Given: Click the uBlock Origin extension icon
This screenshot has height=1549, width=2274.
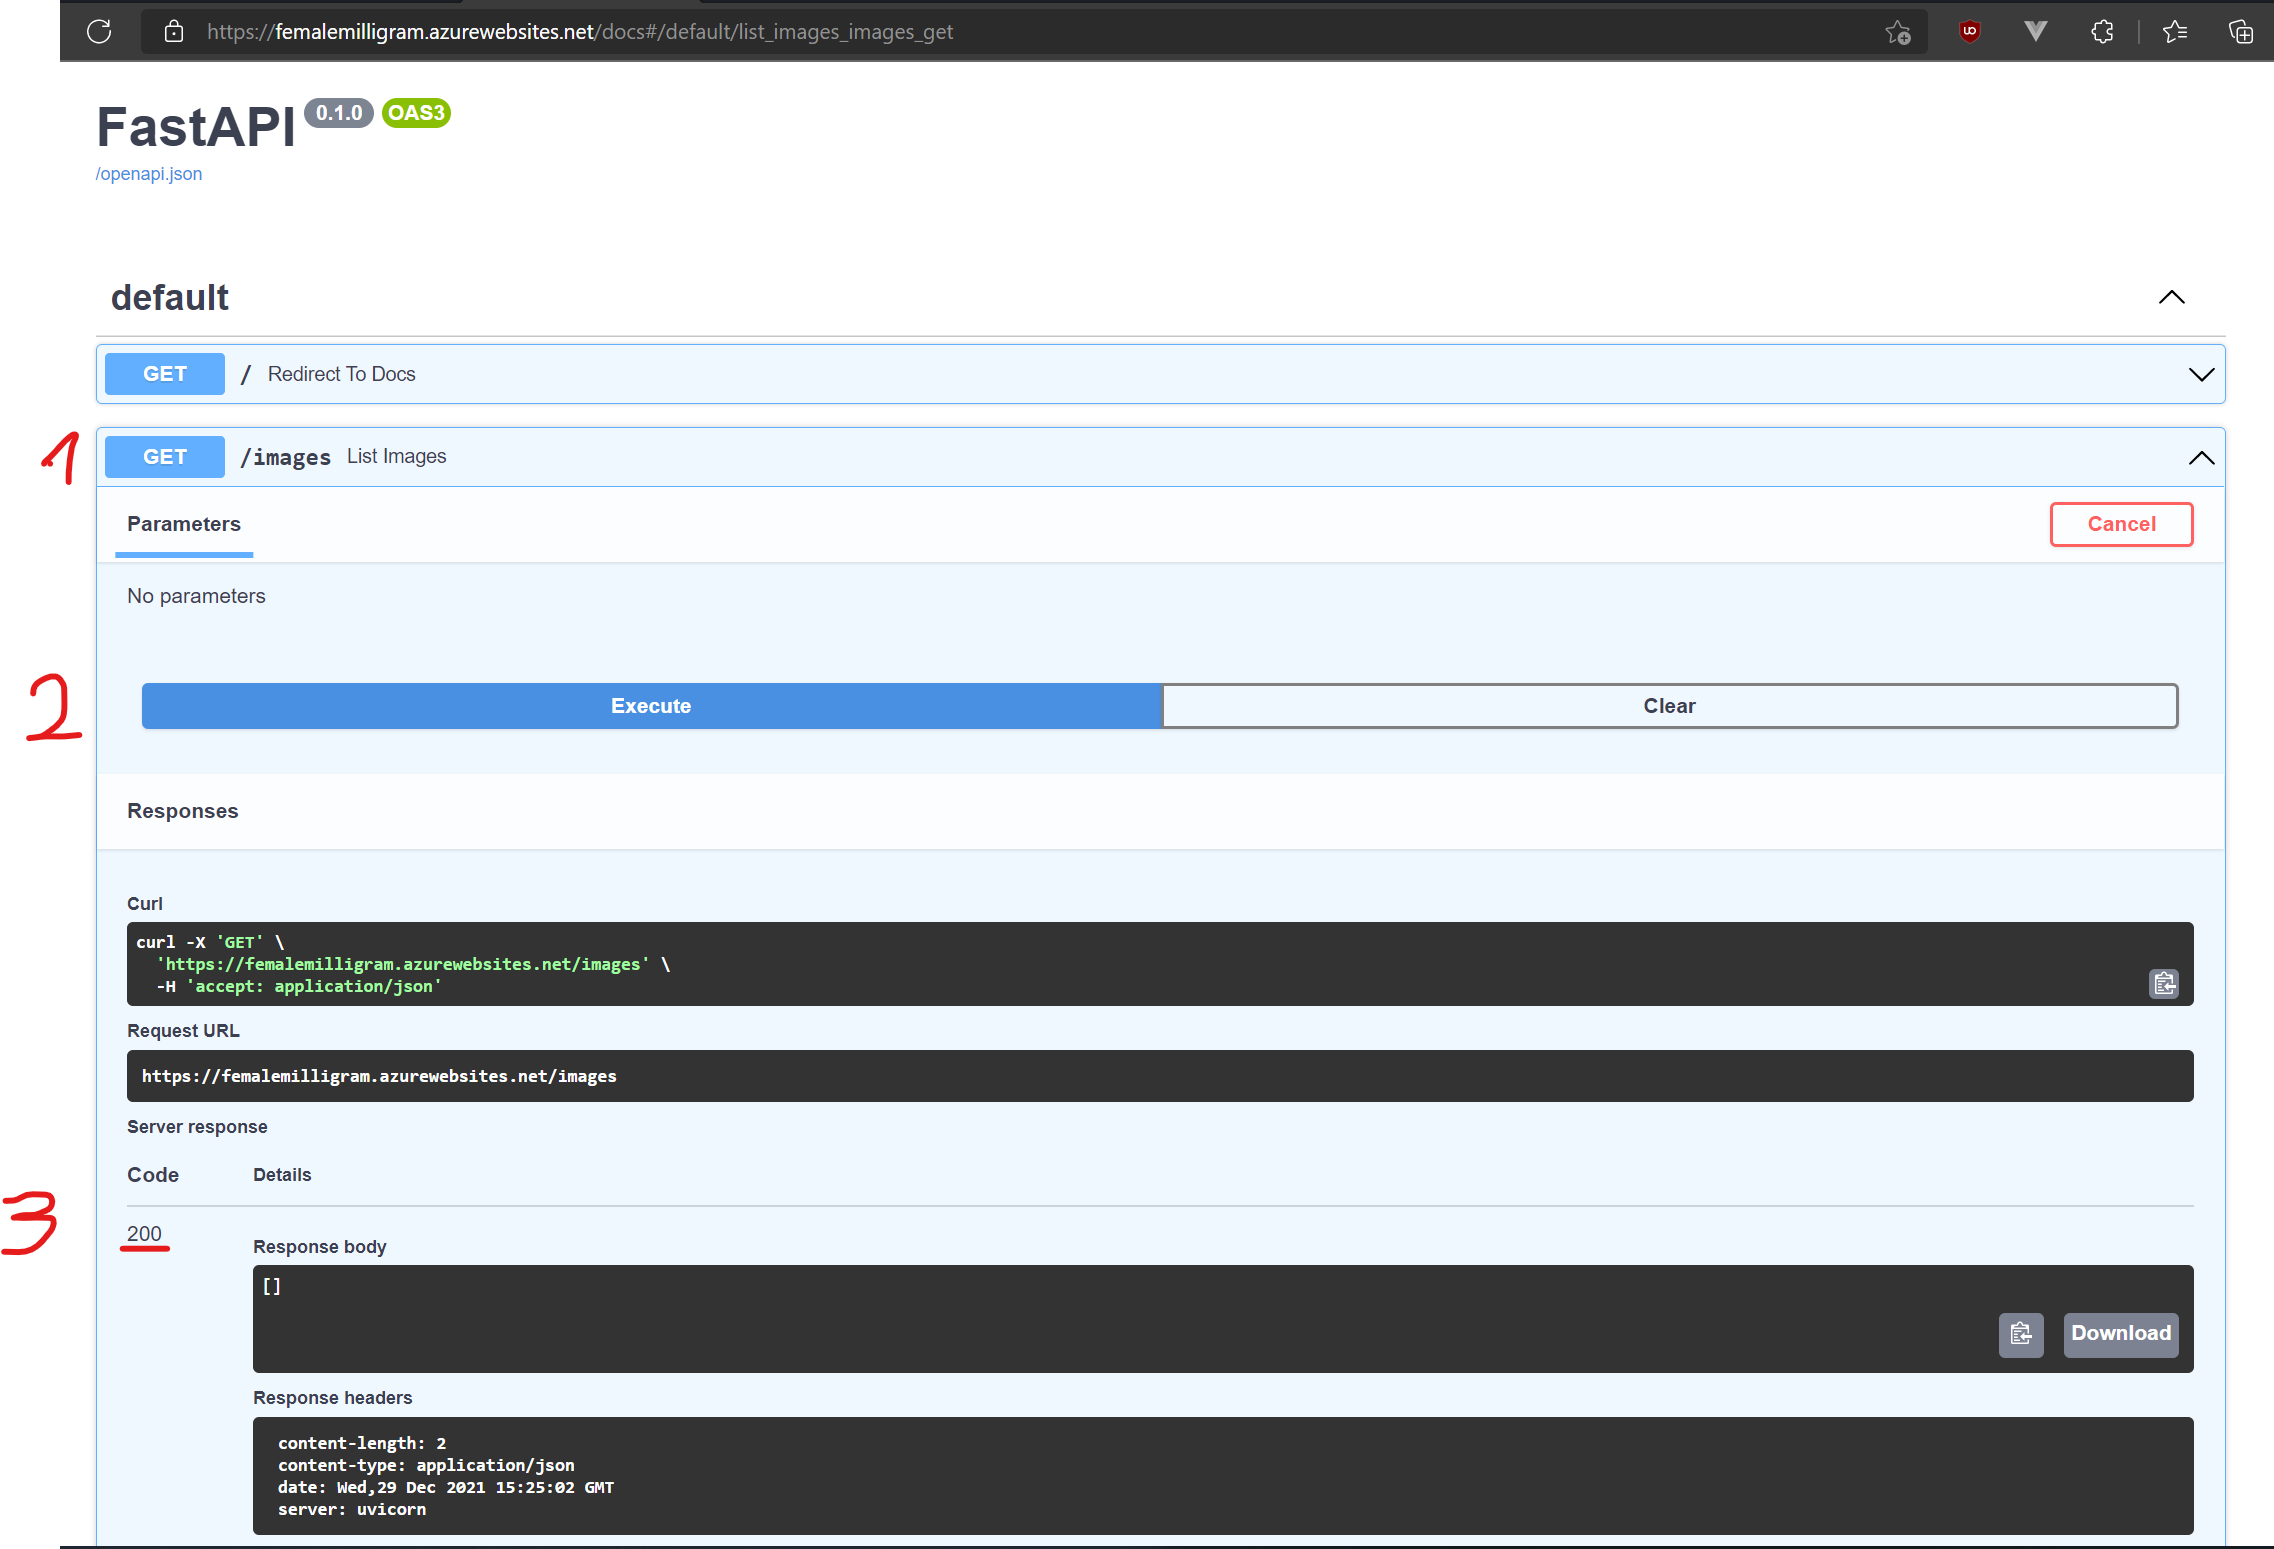Looking at the screenshot, I should (1968, 31).
